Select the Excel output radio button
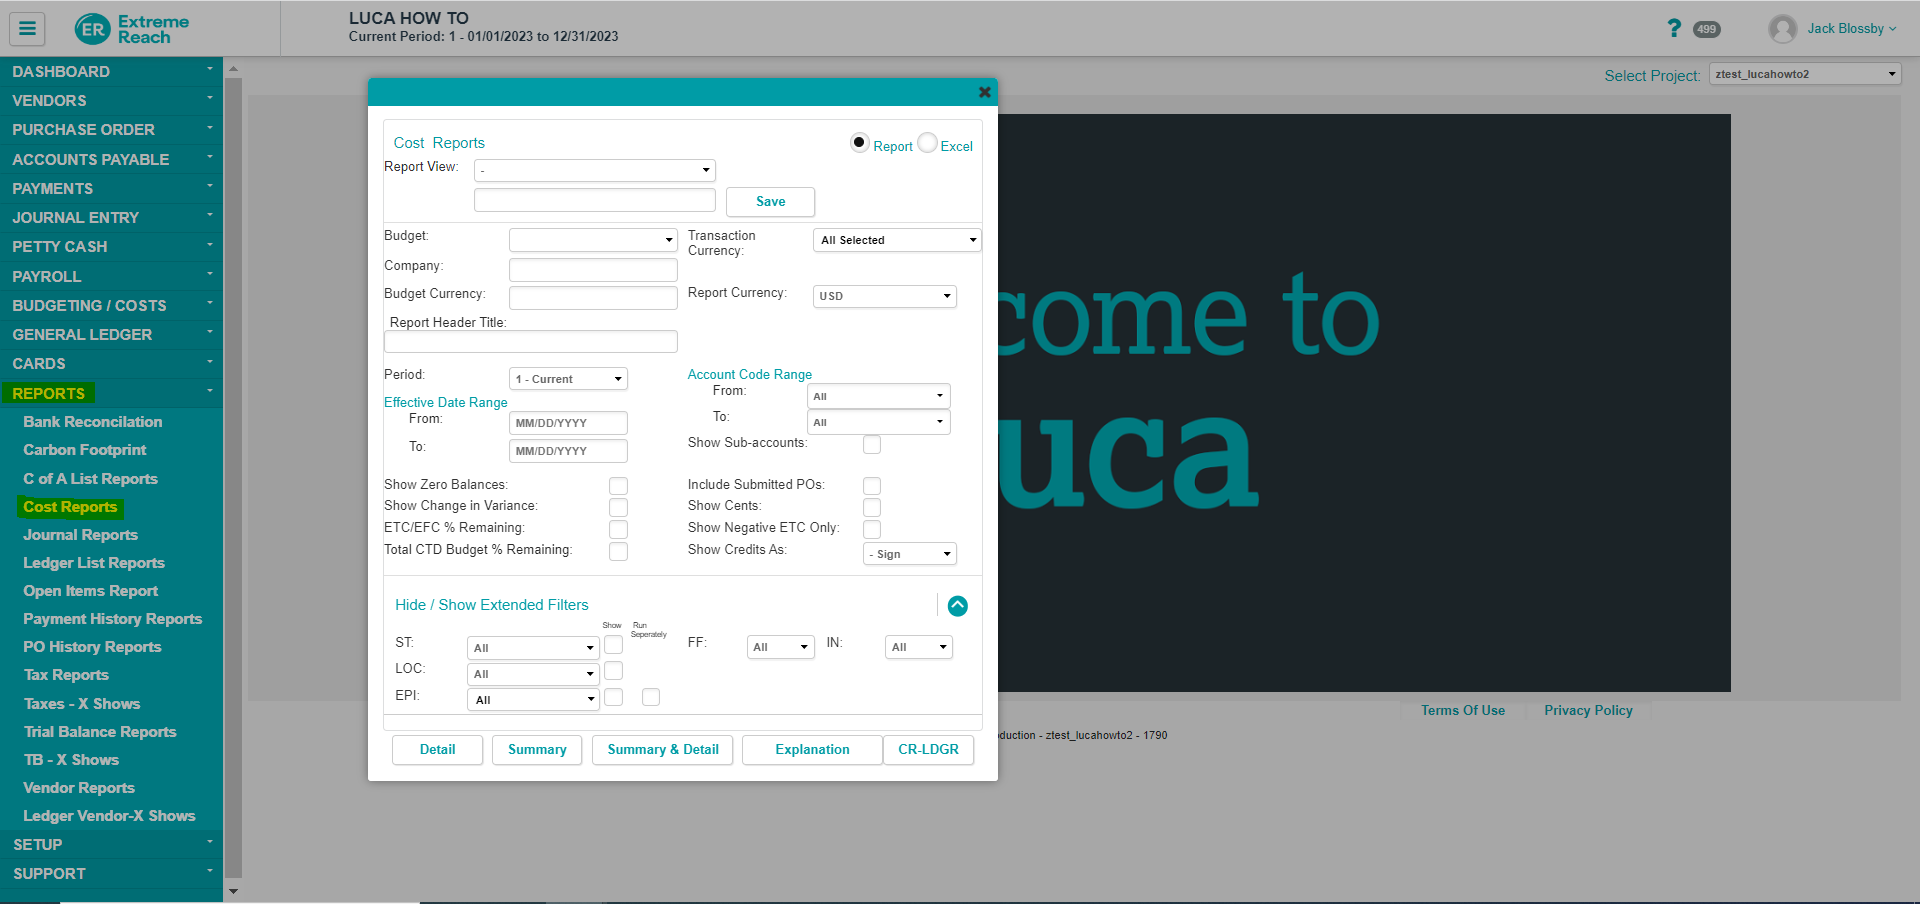Image resolution: width=1920 pixels, height=904 pixels. pos(928,143)
